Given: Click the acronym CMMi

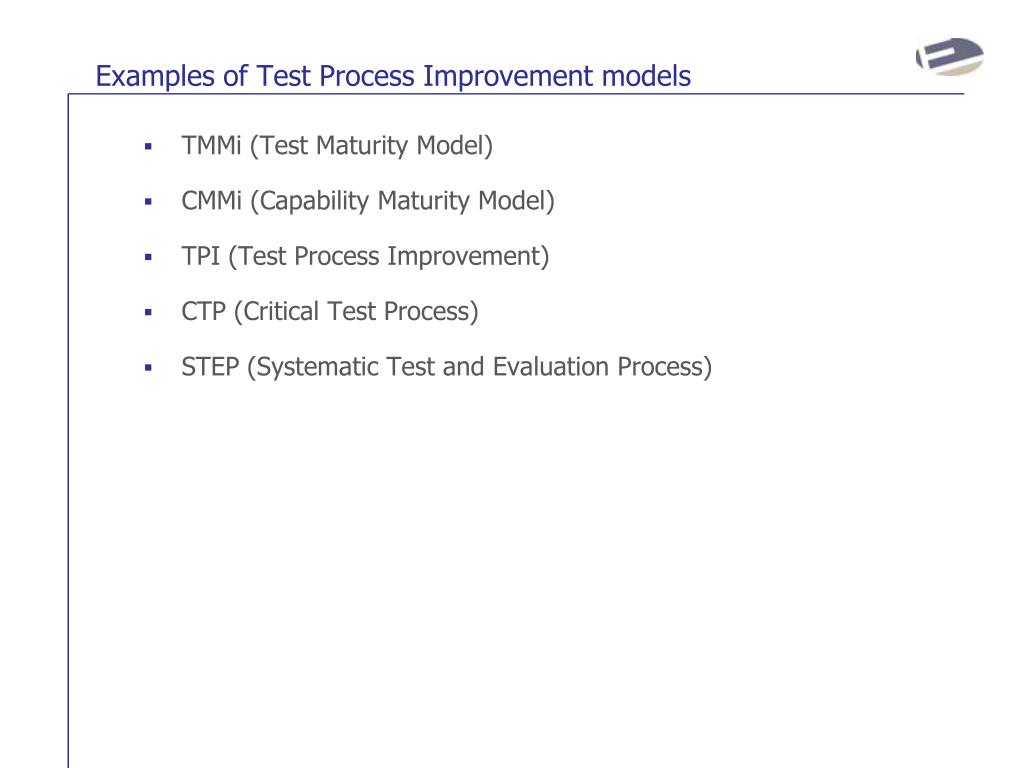Looking at the screenshot, I should tap(212, 200).
